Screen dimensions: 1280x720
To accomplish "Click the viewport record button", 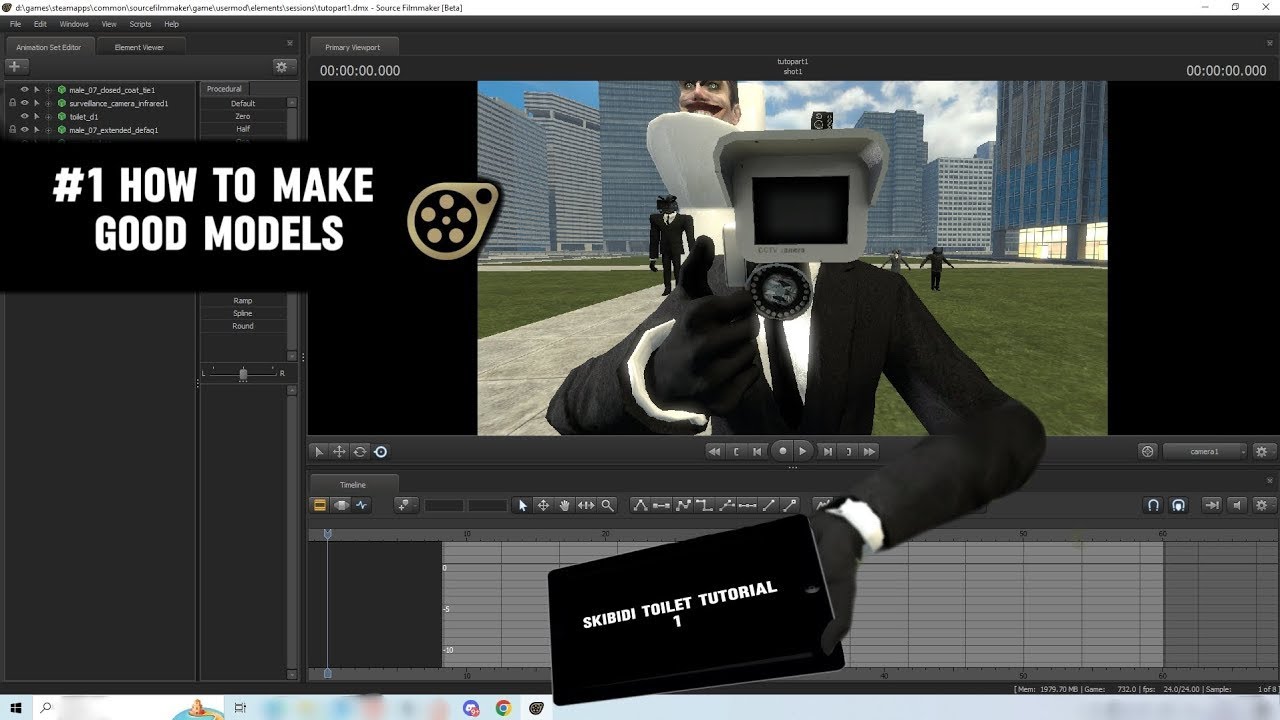I will coord(783,452).
